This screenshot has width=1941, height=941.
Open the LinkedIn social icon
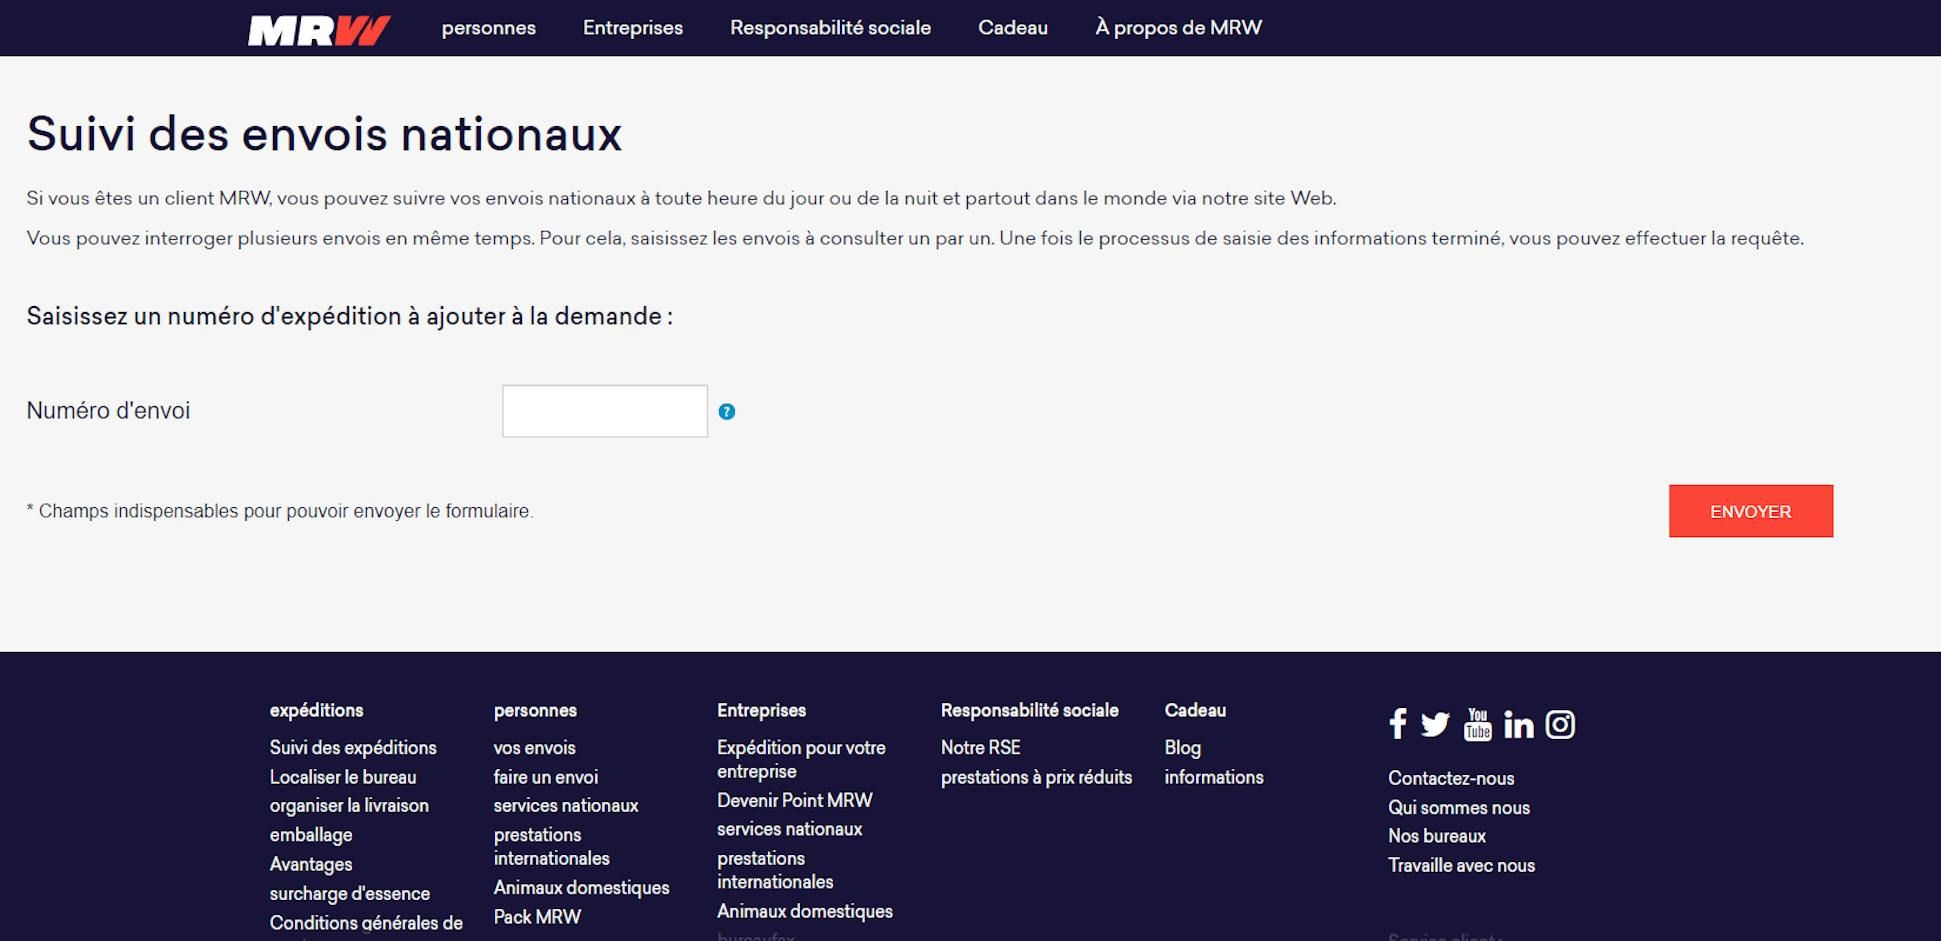(1518, 724)
